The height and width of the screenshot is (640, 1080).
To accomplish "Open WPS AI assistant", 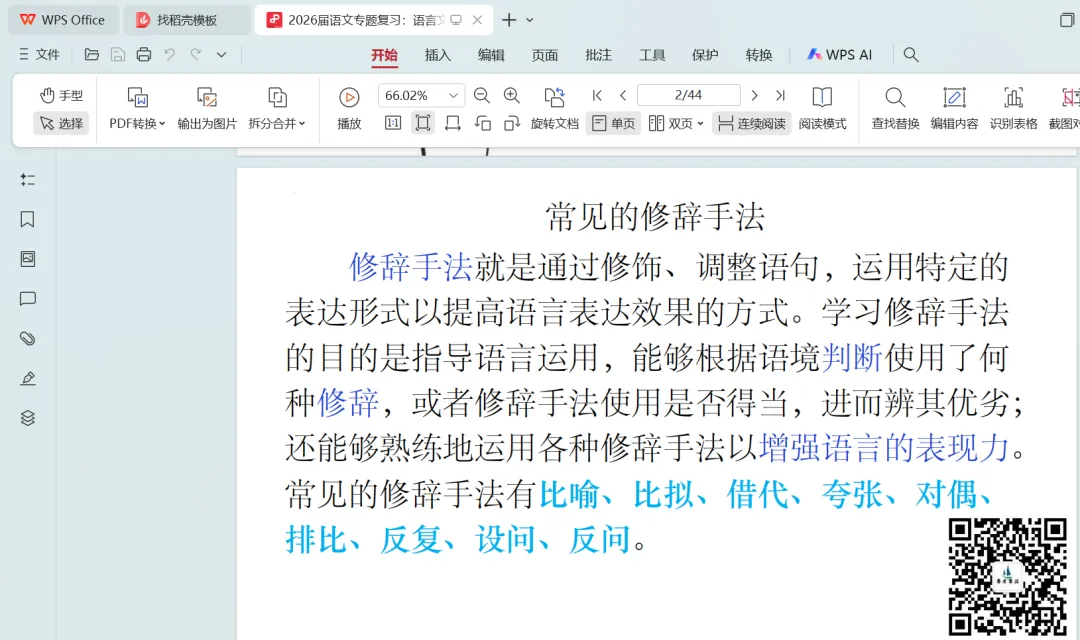I will (x=840, y=54).
